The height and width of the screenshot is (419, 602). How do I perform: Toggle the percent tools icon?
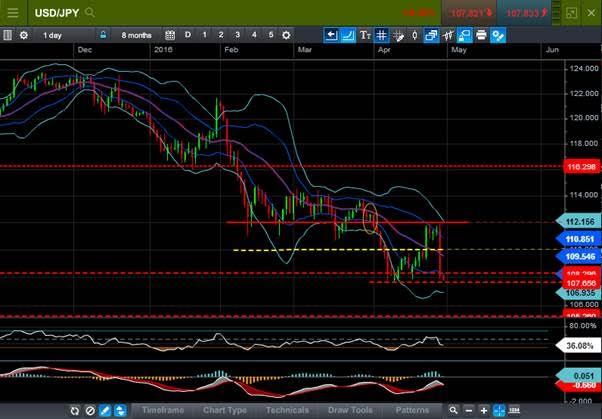pos(498,35)
